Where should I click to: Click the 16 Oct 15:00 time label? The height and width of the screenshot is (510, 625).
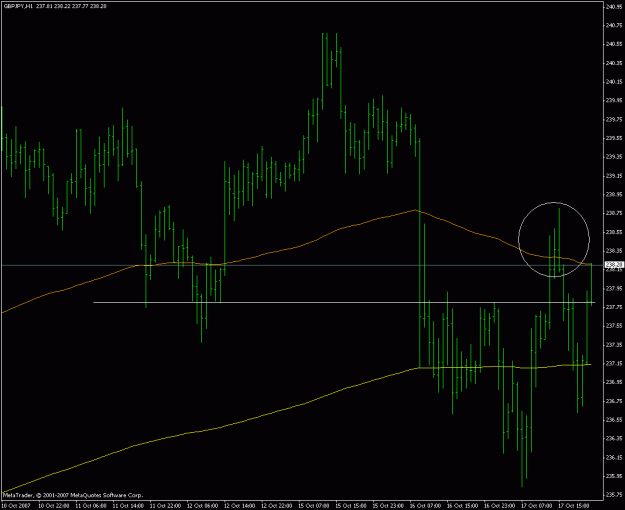462,506
